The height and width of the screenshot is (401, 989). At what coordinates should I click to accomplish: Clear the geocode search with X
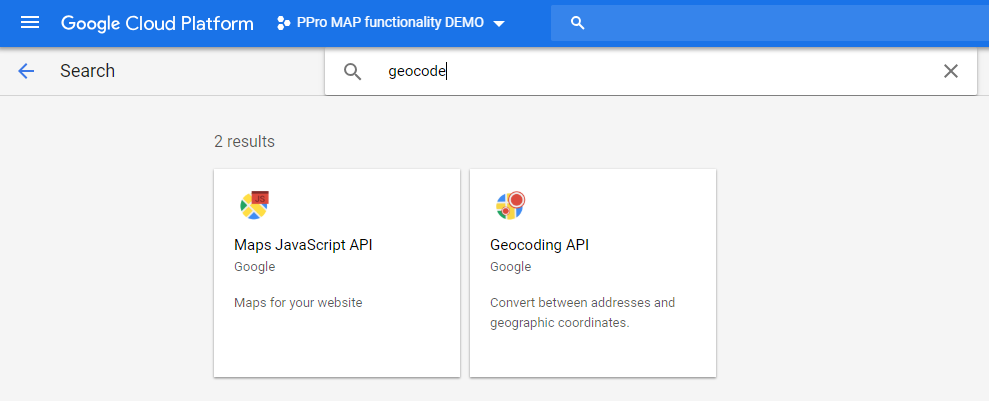(x=951, y=71)
